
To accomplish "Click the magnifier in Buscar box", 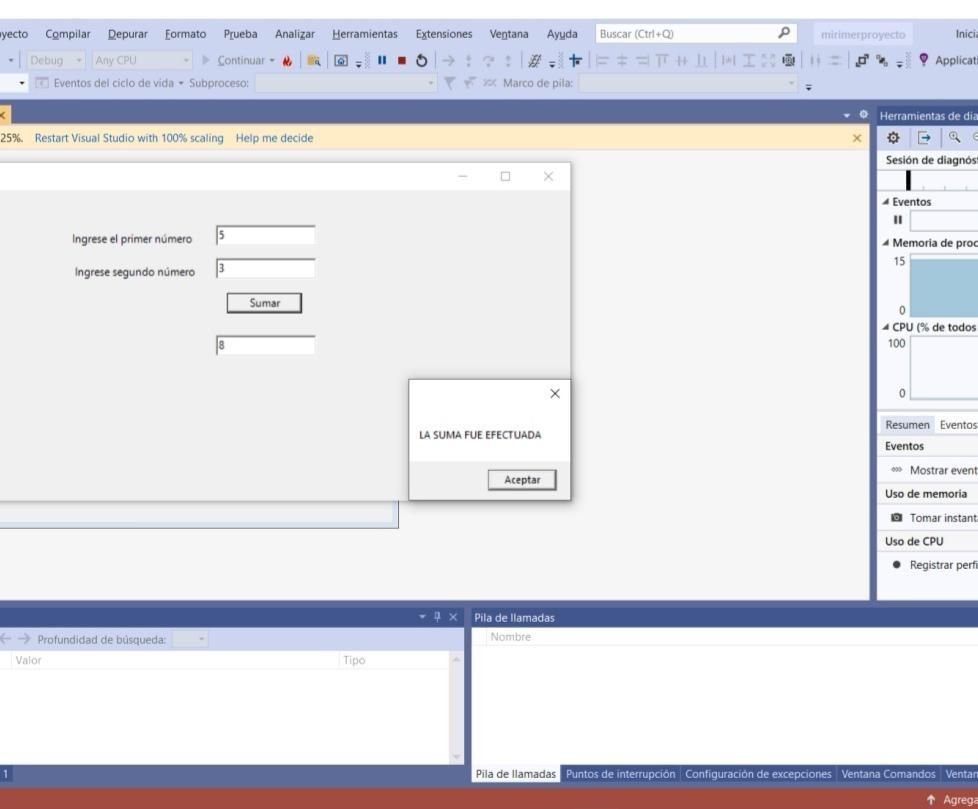I will point(784,32).
